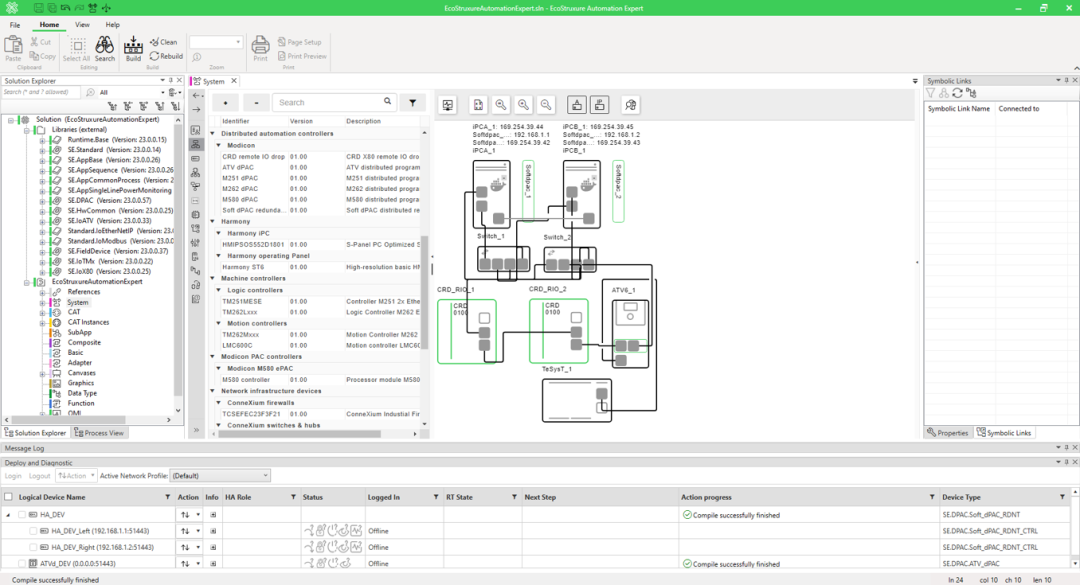The width and height of the screenshot is (1080, 585).
Task: Click the TeSysT_1 device block in diagram
Action: tap(577, 400)
